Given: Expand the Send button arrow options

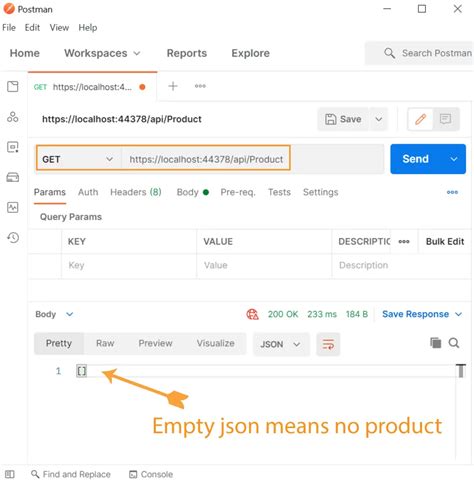Looking at the screenshot, I should click(454, 159).
